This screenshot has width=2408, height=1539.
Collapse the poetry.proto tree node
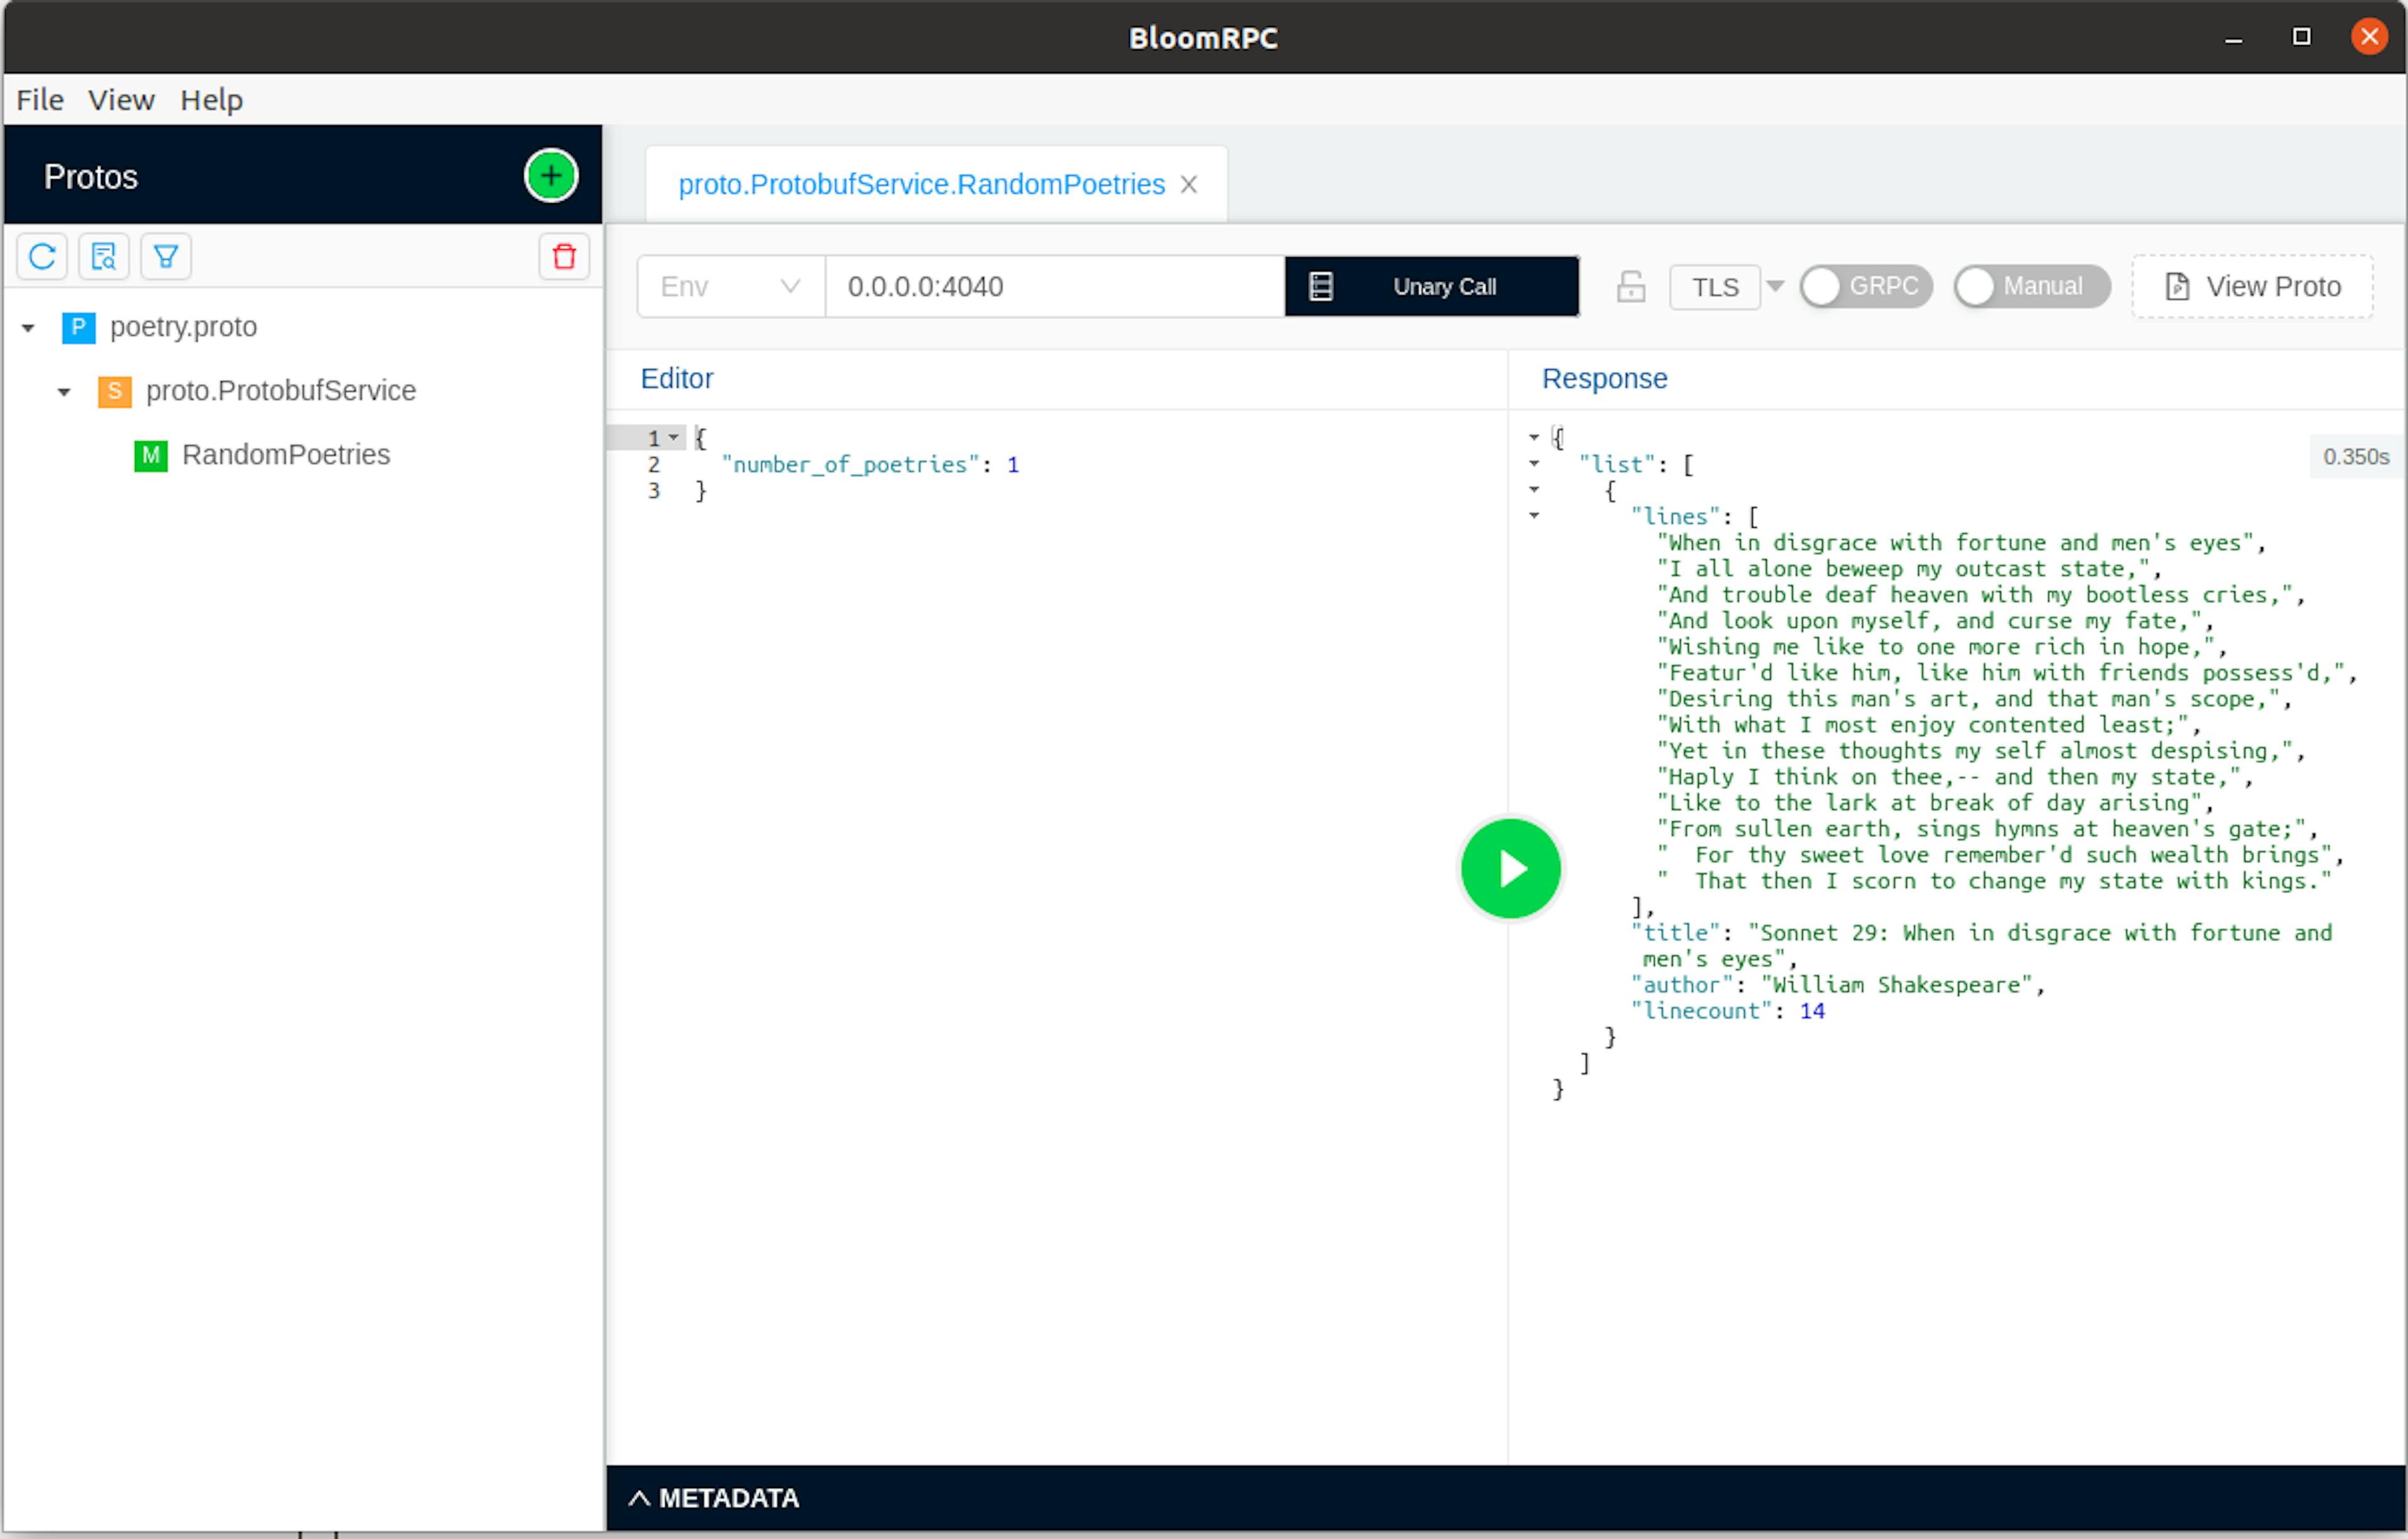point(28,328)
